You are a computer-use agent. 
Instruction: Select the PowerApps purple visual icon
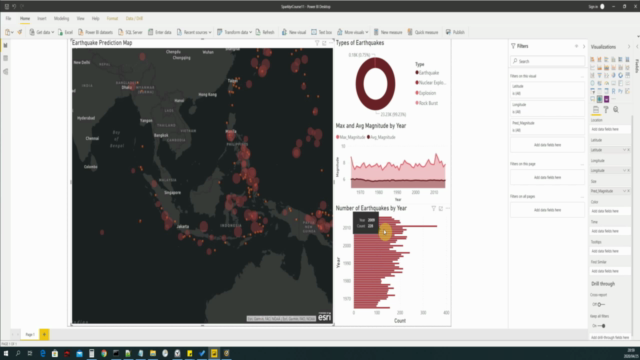[x=607, y=99]
